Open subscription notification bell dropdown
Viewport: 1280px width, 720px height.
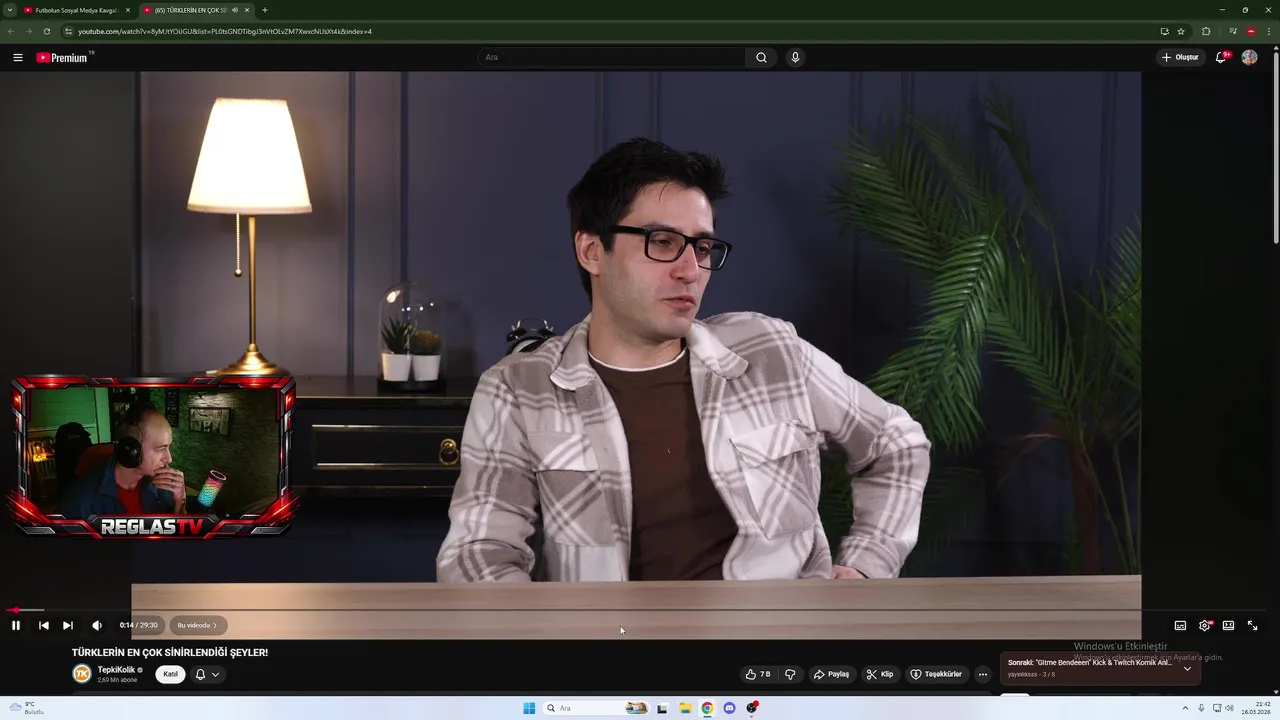point(207,674)
